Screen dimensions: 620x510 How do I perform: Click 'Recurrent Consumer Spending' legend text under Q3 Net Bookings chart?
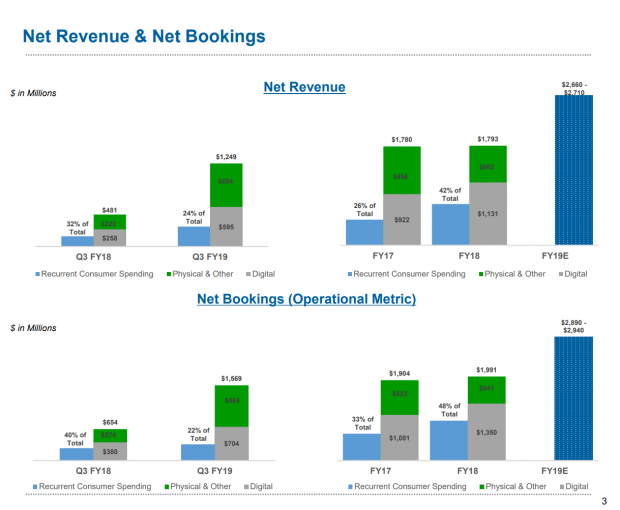coord(95,486)
